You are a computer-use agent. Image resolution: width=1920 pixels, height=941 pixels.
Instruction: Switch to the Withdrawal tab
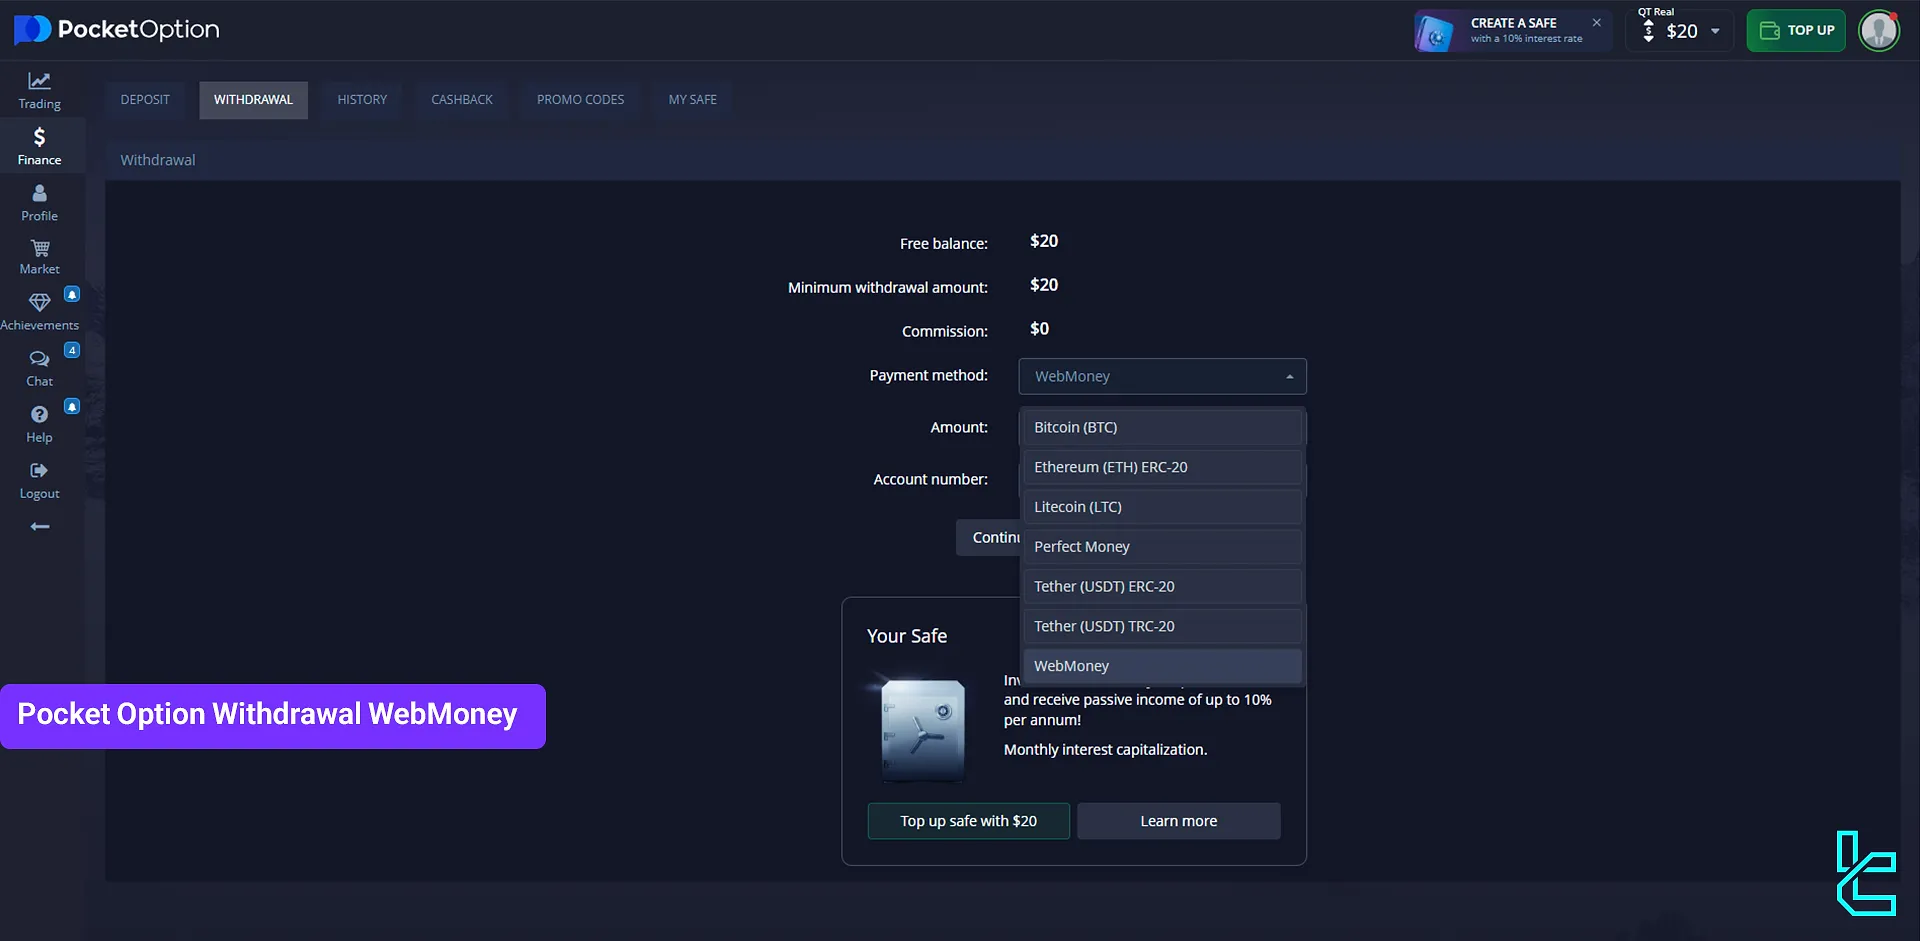coord(253,100)
